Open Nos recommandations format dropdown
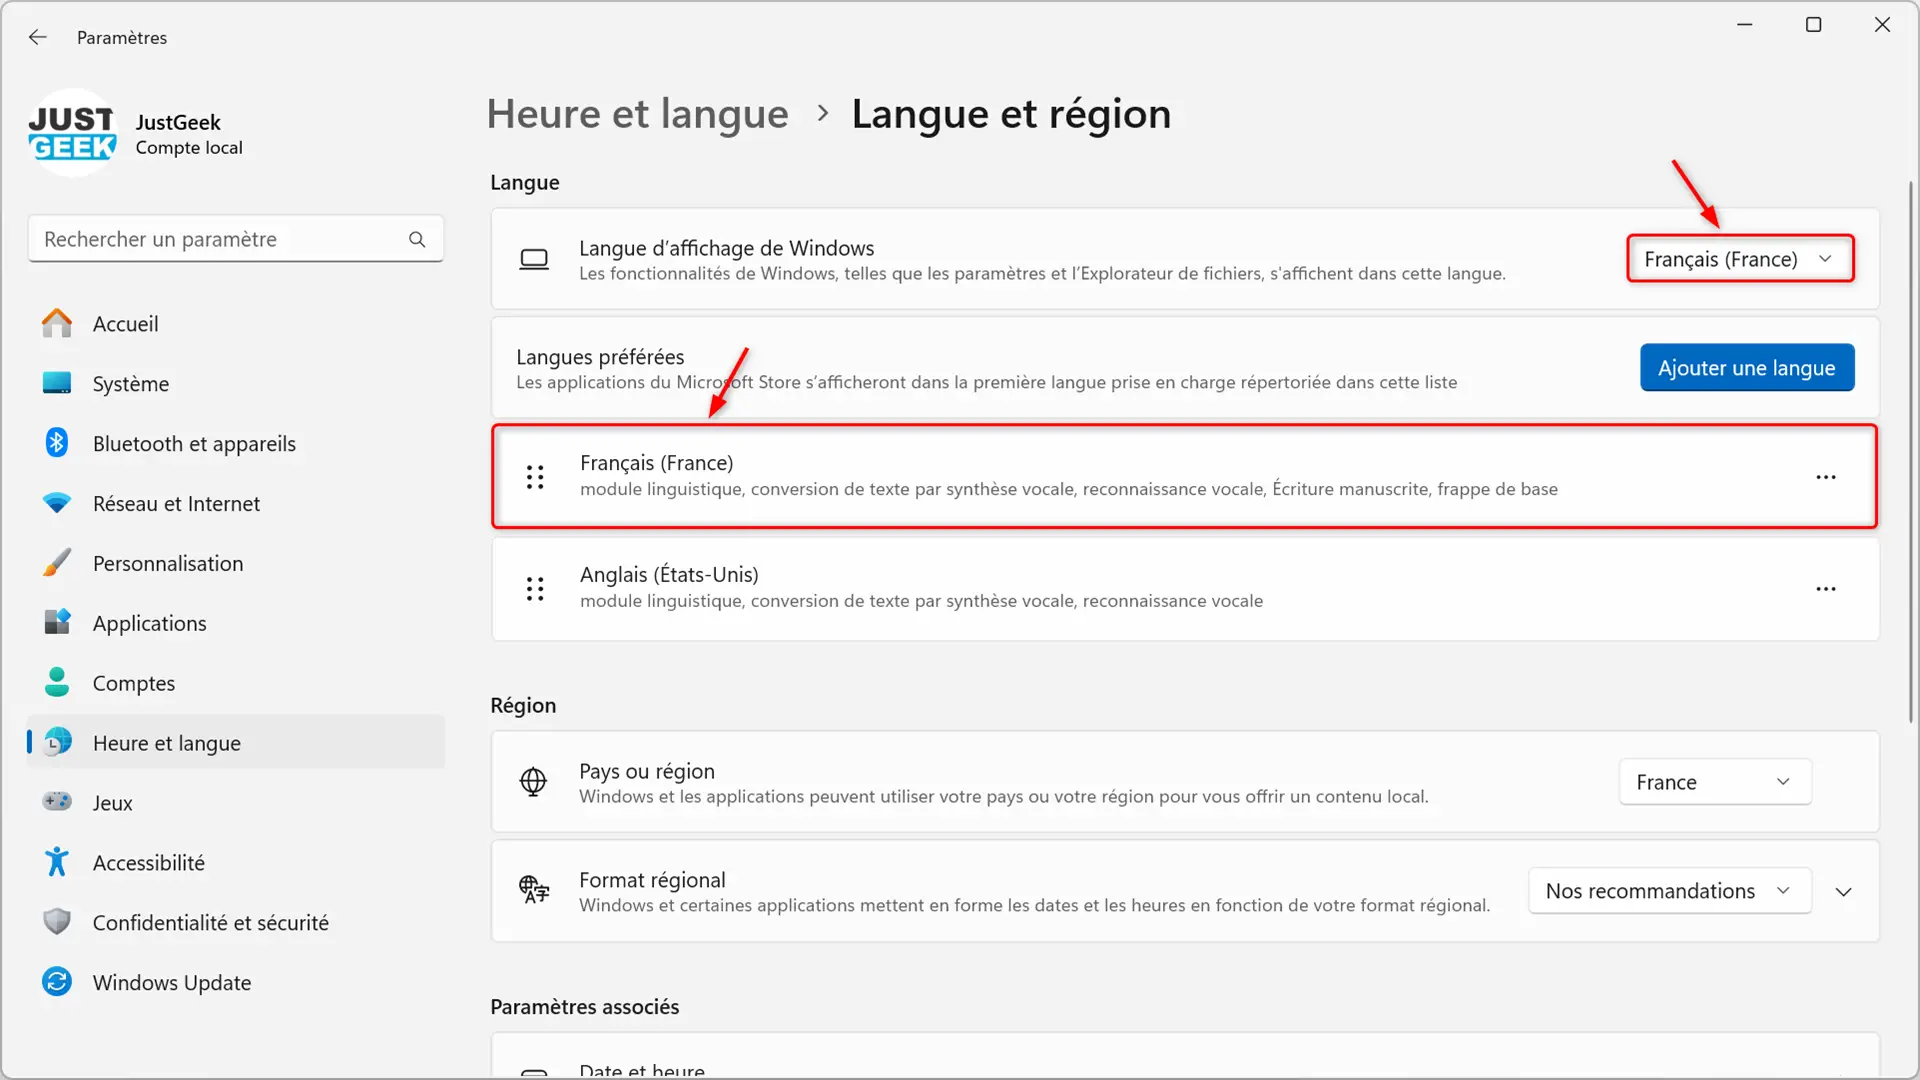 point(1668,891)
